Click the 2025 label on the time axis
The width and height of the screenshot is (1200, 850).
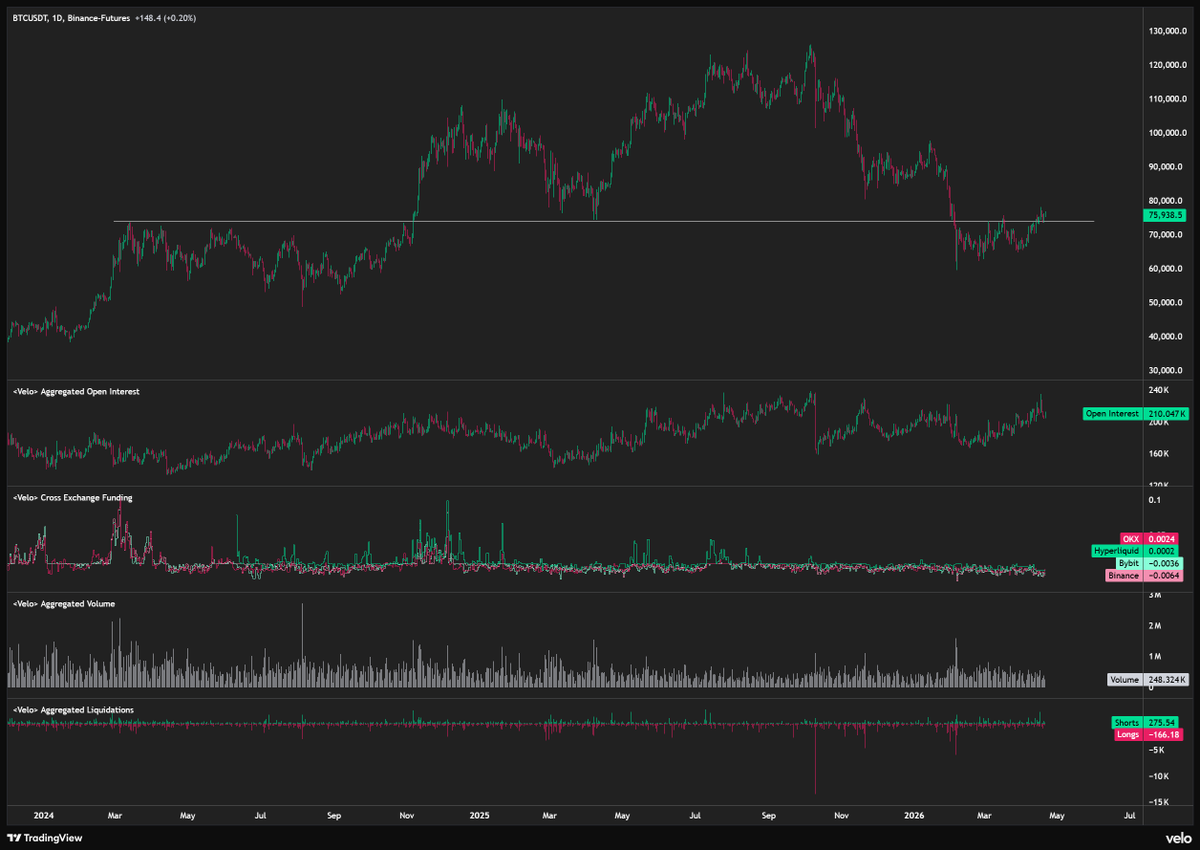pyautogui.click(x=480, y=816)
